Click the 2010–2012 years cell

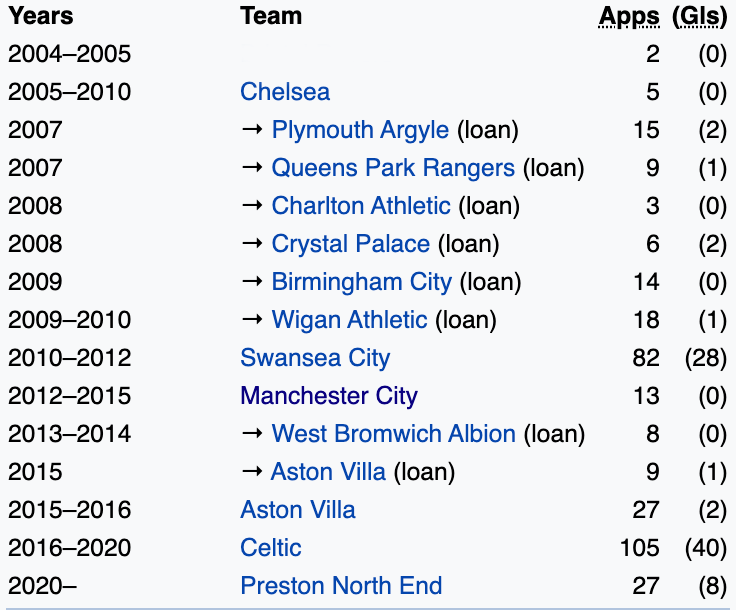tap(69, 358)
